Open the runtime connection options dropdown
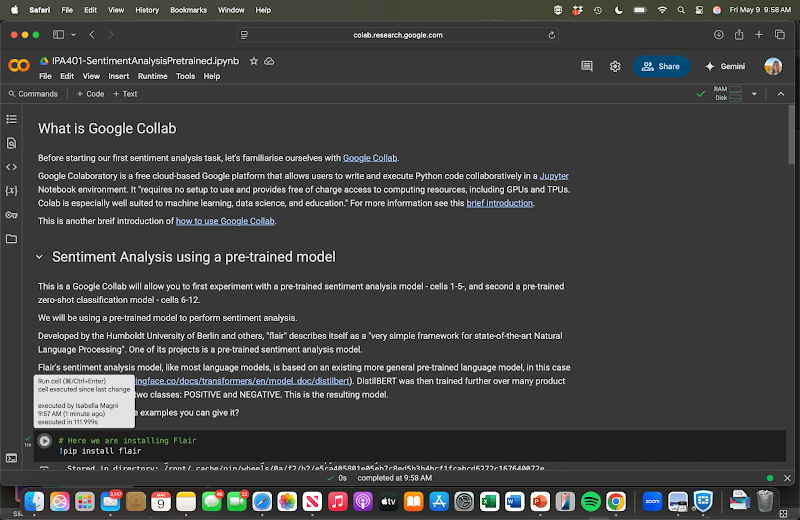Screen dimensions: 800x520 pyautogui.click(x=754, y=94)
